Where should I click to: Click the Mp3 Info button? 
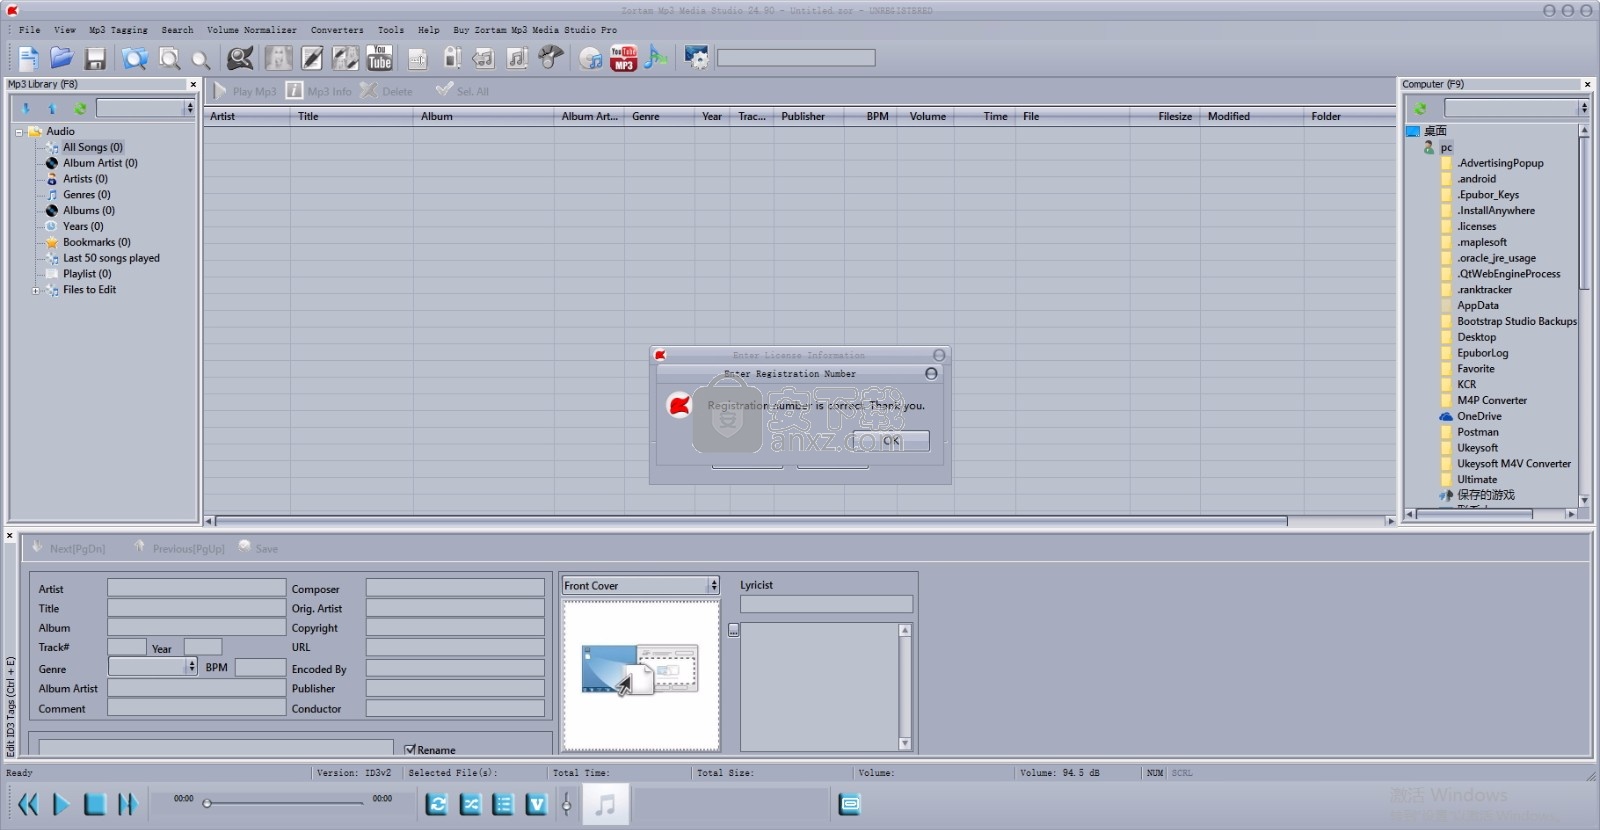click(x=319, y=91)
